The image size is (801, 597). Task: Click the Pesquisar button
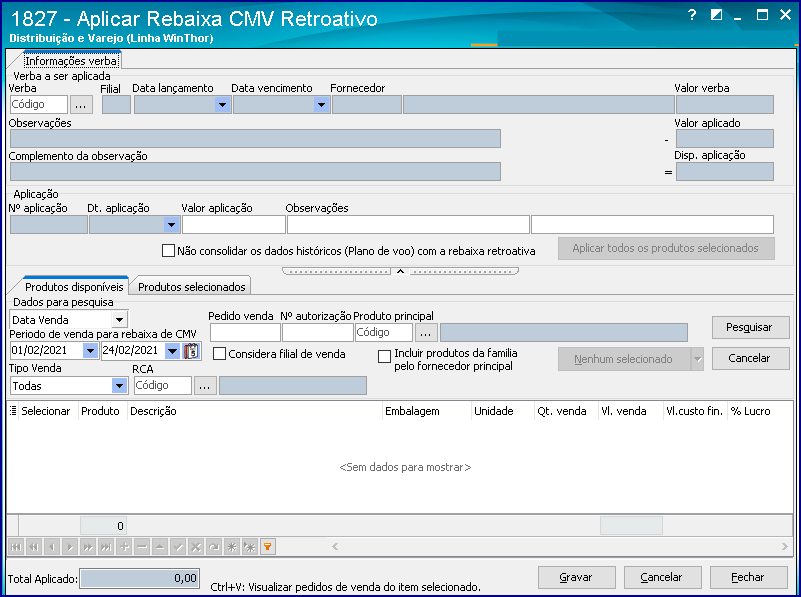[750, 327]
